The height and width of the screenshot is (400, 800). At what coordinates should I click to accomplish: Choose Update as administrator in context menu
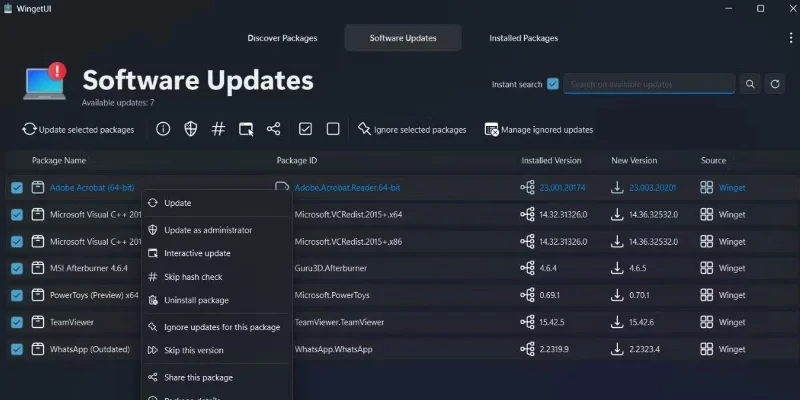click(x=216, y=230)
